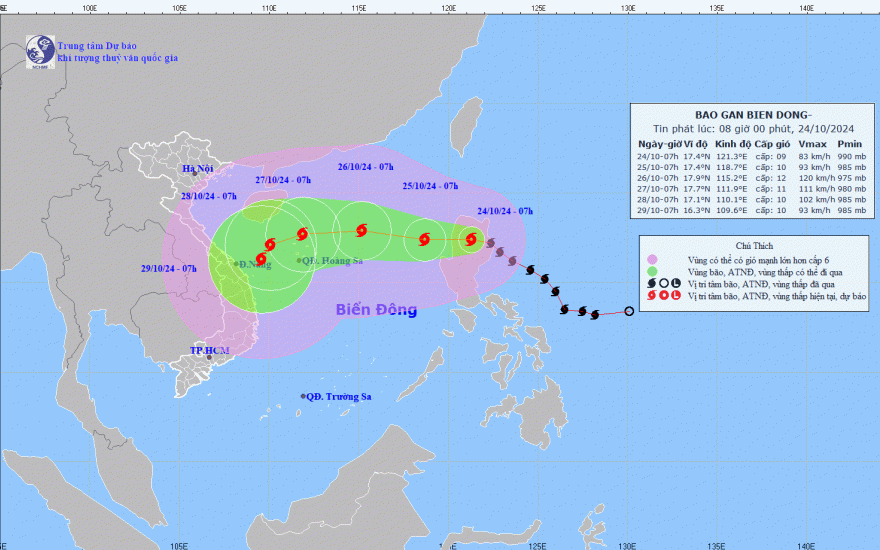Click the red storm icon for 26/10/24 - 07h
880x550 pixels.
361,230
